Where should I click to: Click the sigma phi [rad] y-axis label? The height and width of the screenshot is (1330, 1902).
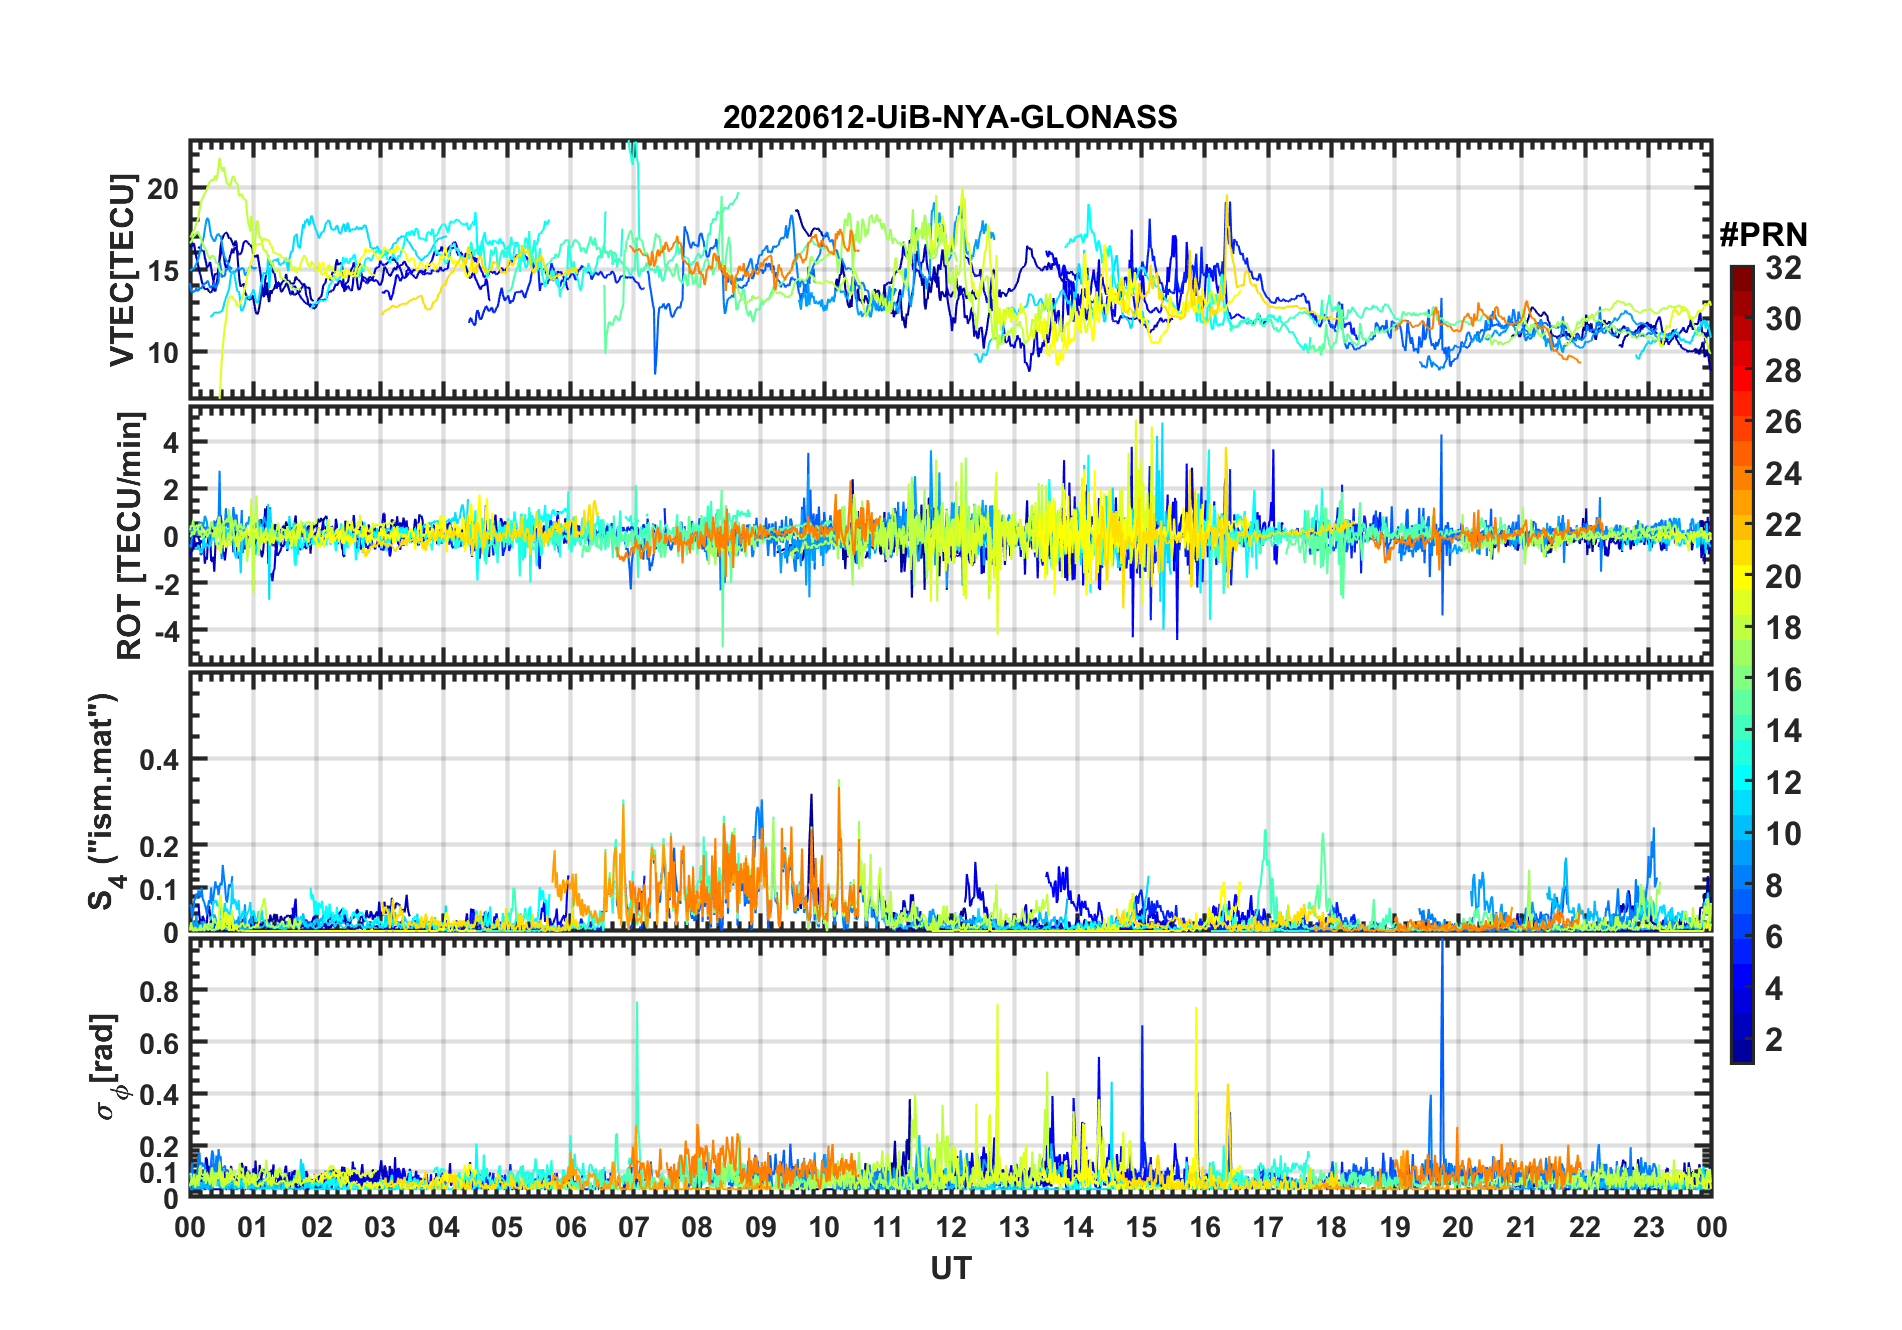point(107,1067)
